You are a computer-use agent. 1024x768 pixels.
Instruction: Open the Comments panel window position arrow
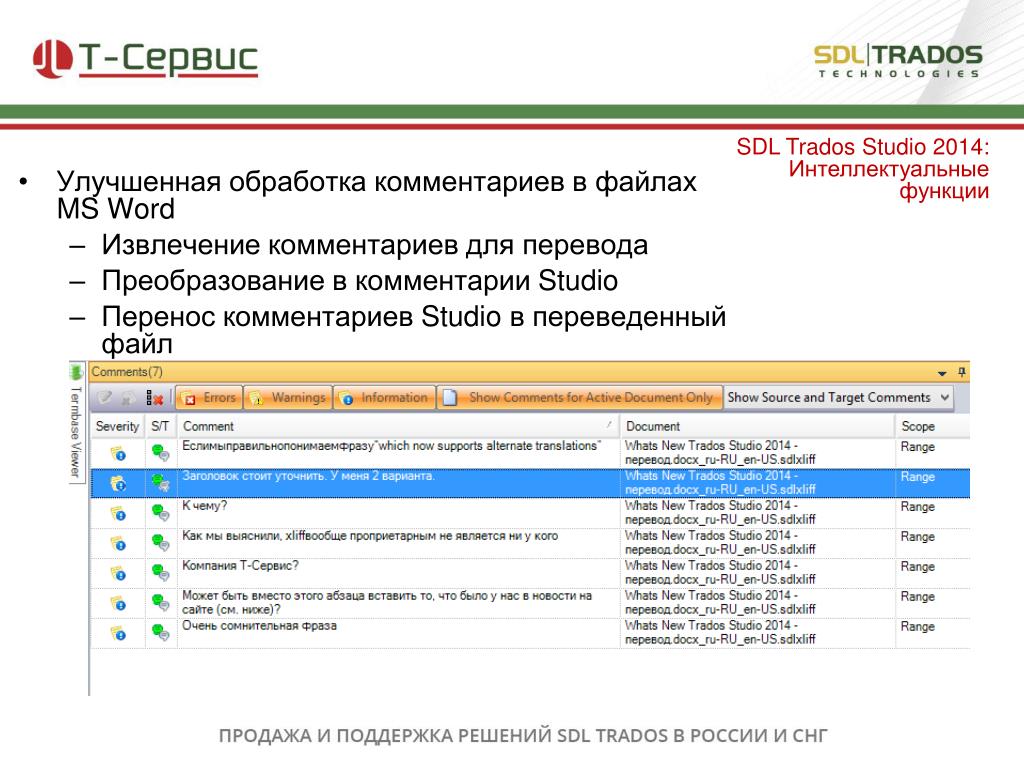click(x=942, y=373)
